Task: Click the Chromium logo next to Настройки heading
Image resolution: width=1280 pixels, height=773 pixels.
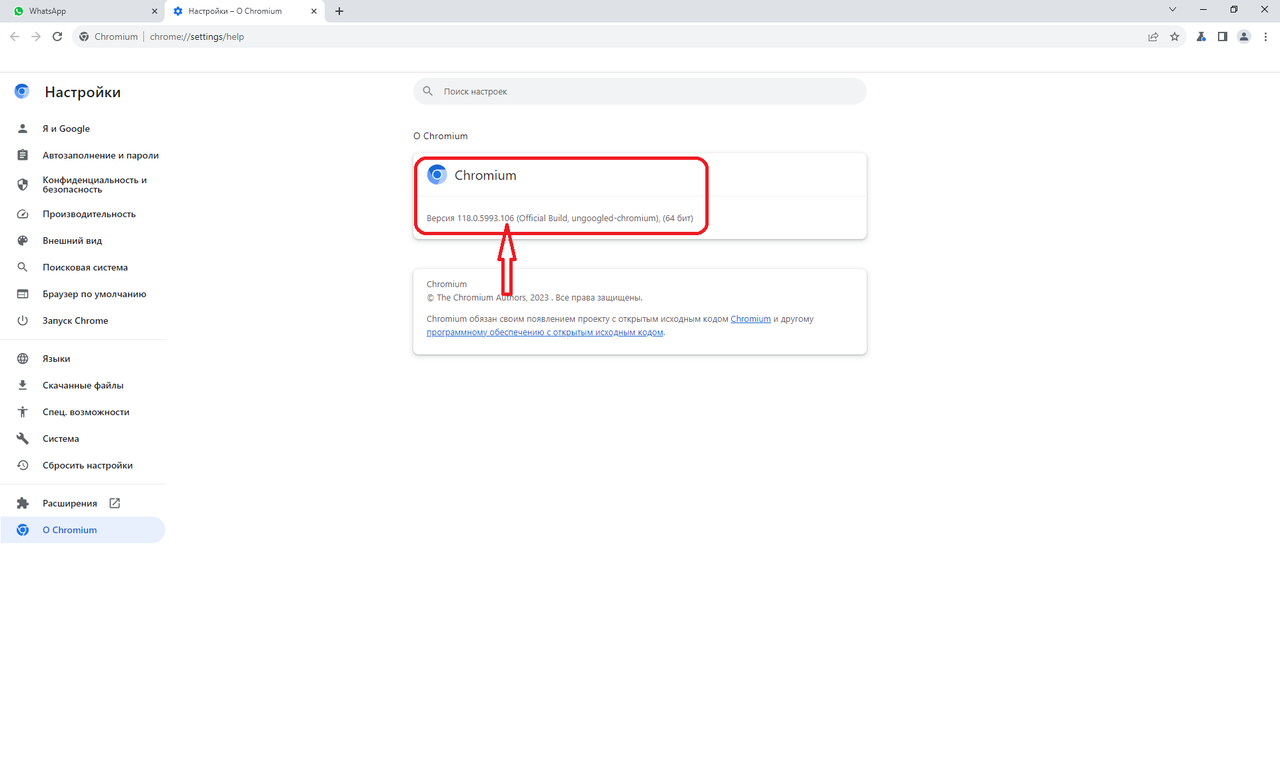Action: tap(22, 92)
